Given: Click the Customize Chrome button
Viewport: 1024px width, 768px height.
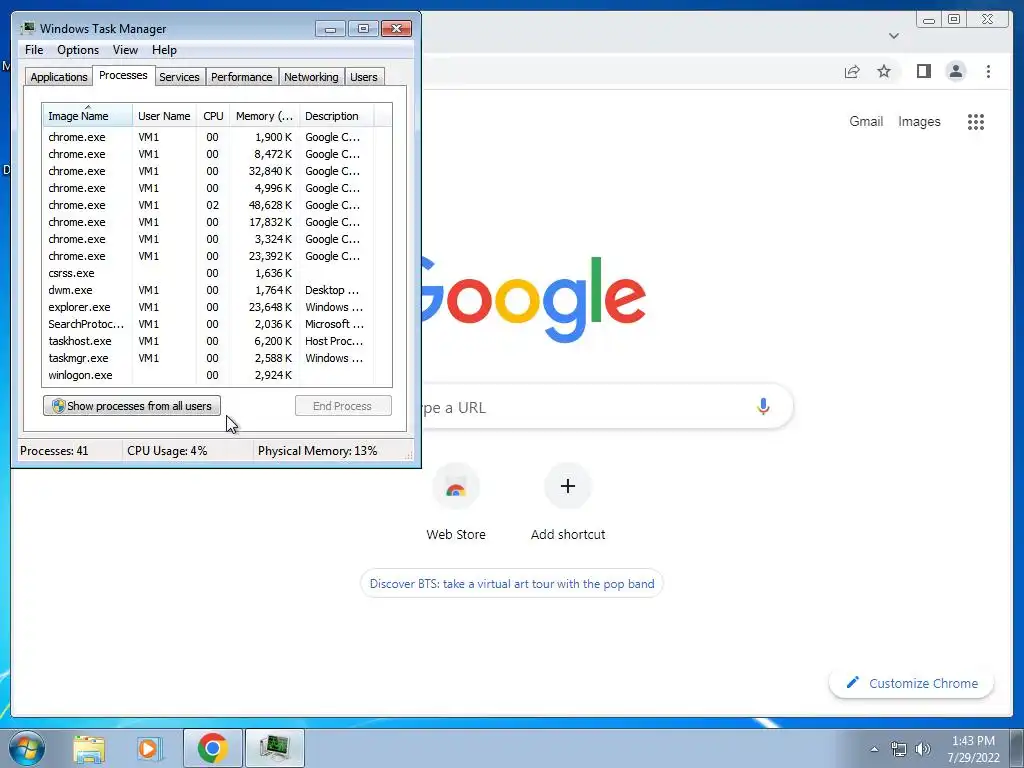Looking at the screenshot, I should pos(912,683).
